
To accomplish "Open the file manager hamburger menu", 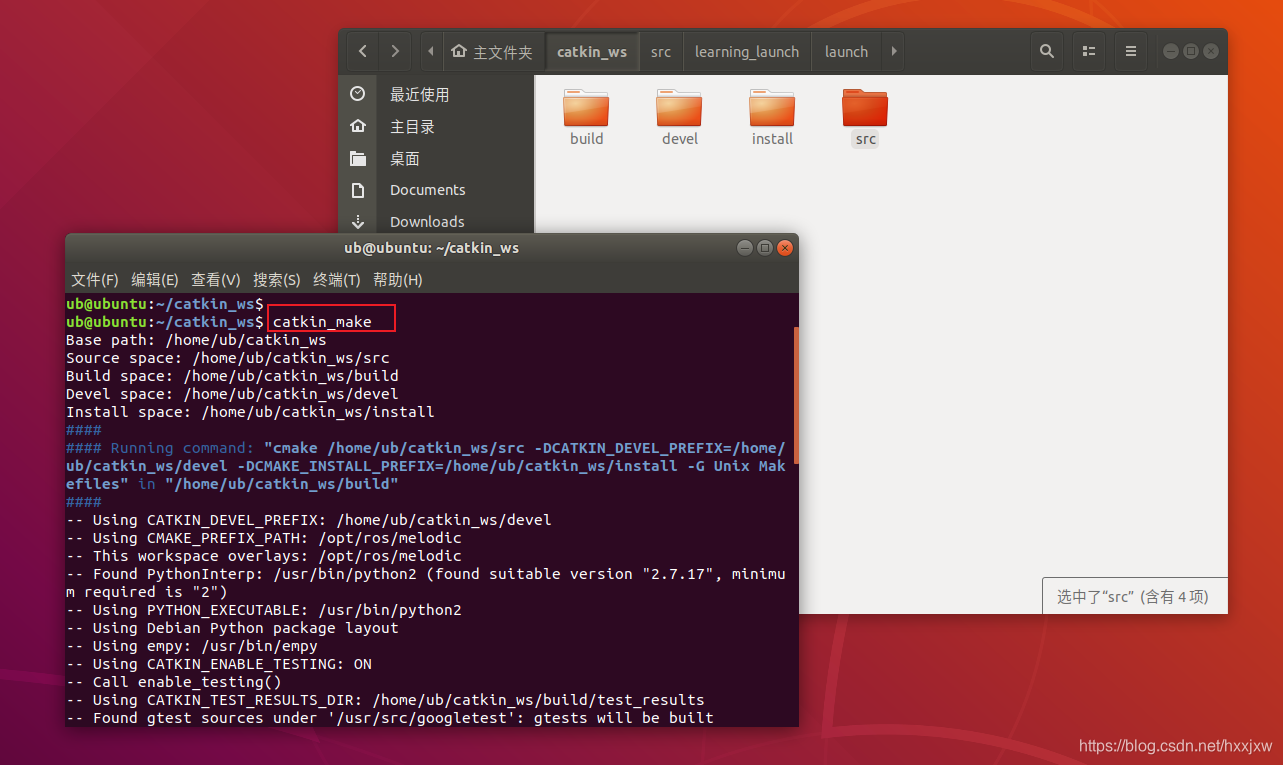I will point(1131,51).
